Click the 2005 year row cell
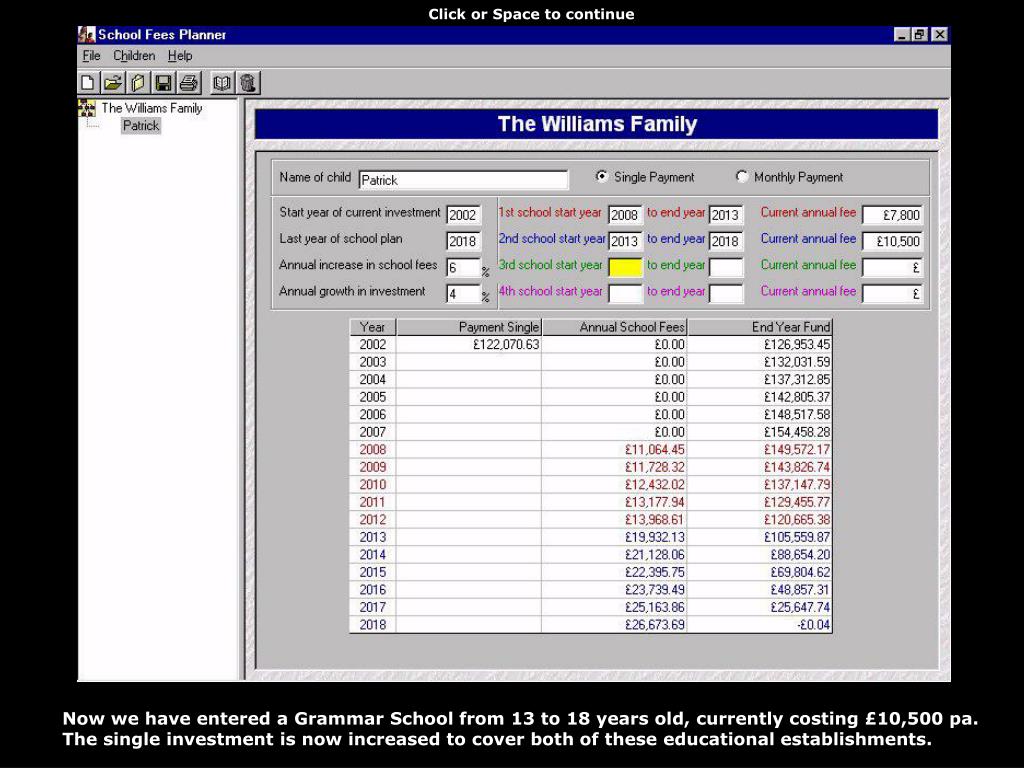This screenshot has width=1024, height=768. pos(372,397)
